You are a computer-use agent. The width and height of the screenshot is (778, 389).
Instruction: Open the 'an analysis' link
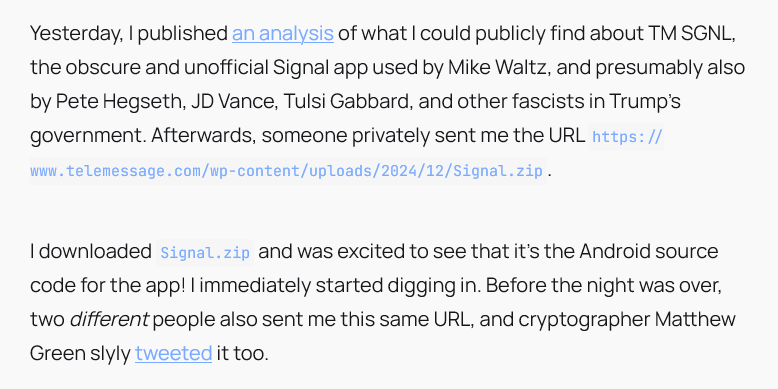point(283,34)
